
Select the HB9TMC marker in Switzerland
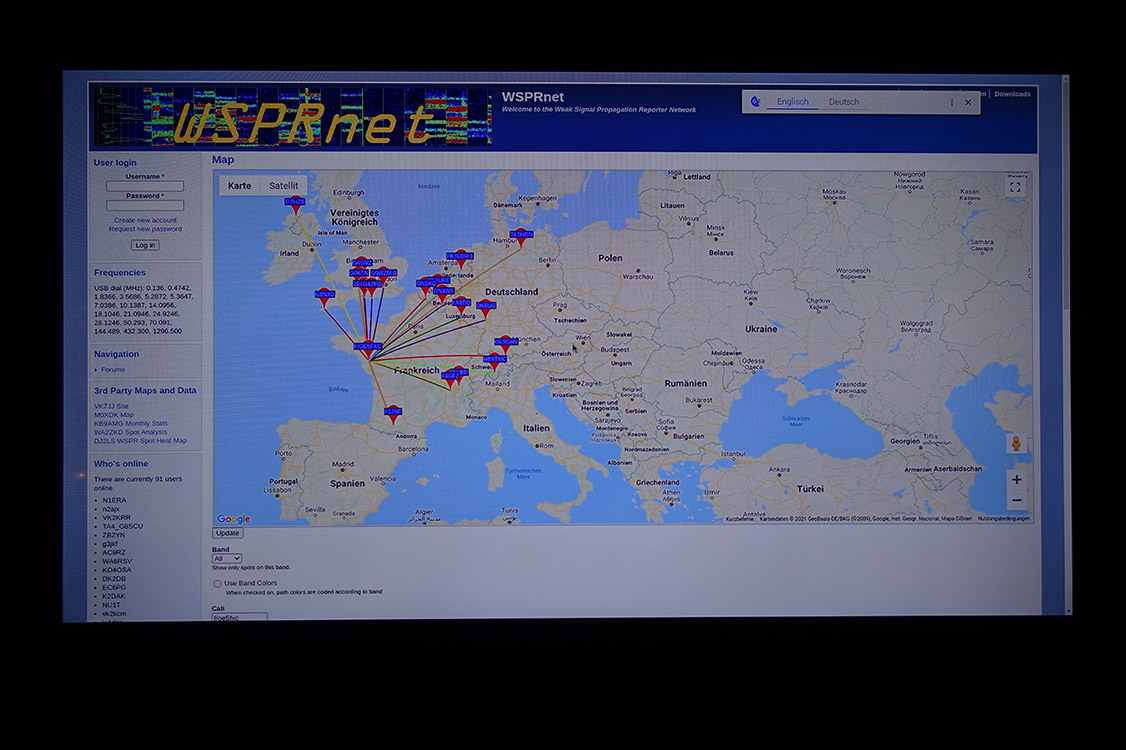tap(495, 363)
